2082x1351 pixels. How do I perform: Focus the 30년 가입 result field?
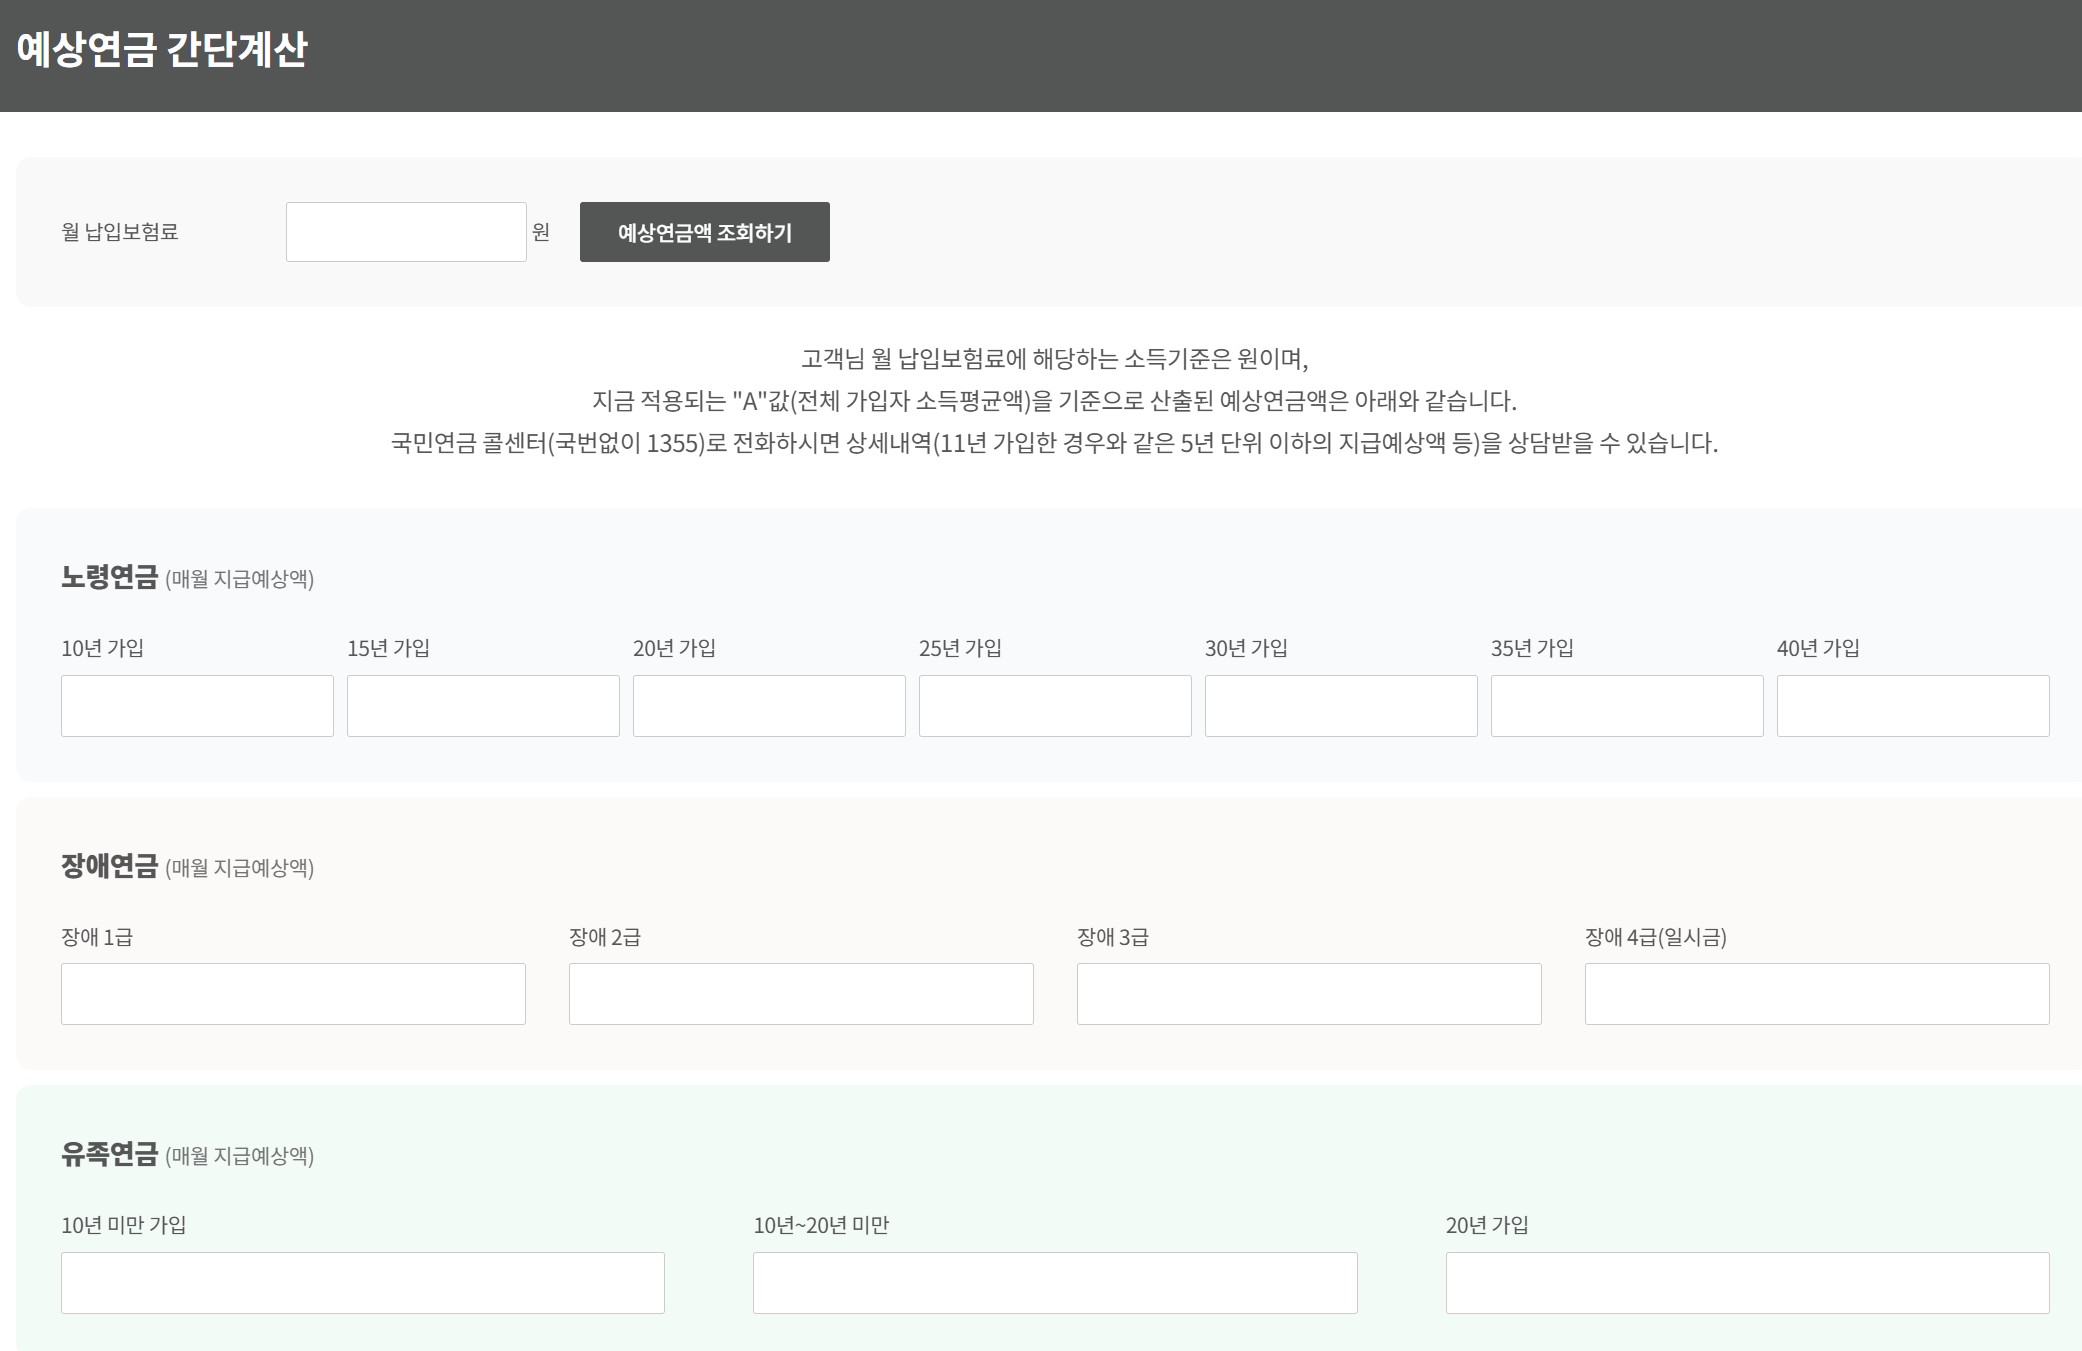tap(1341, 706)
